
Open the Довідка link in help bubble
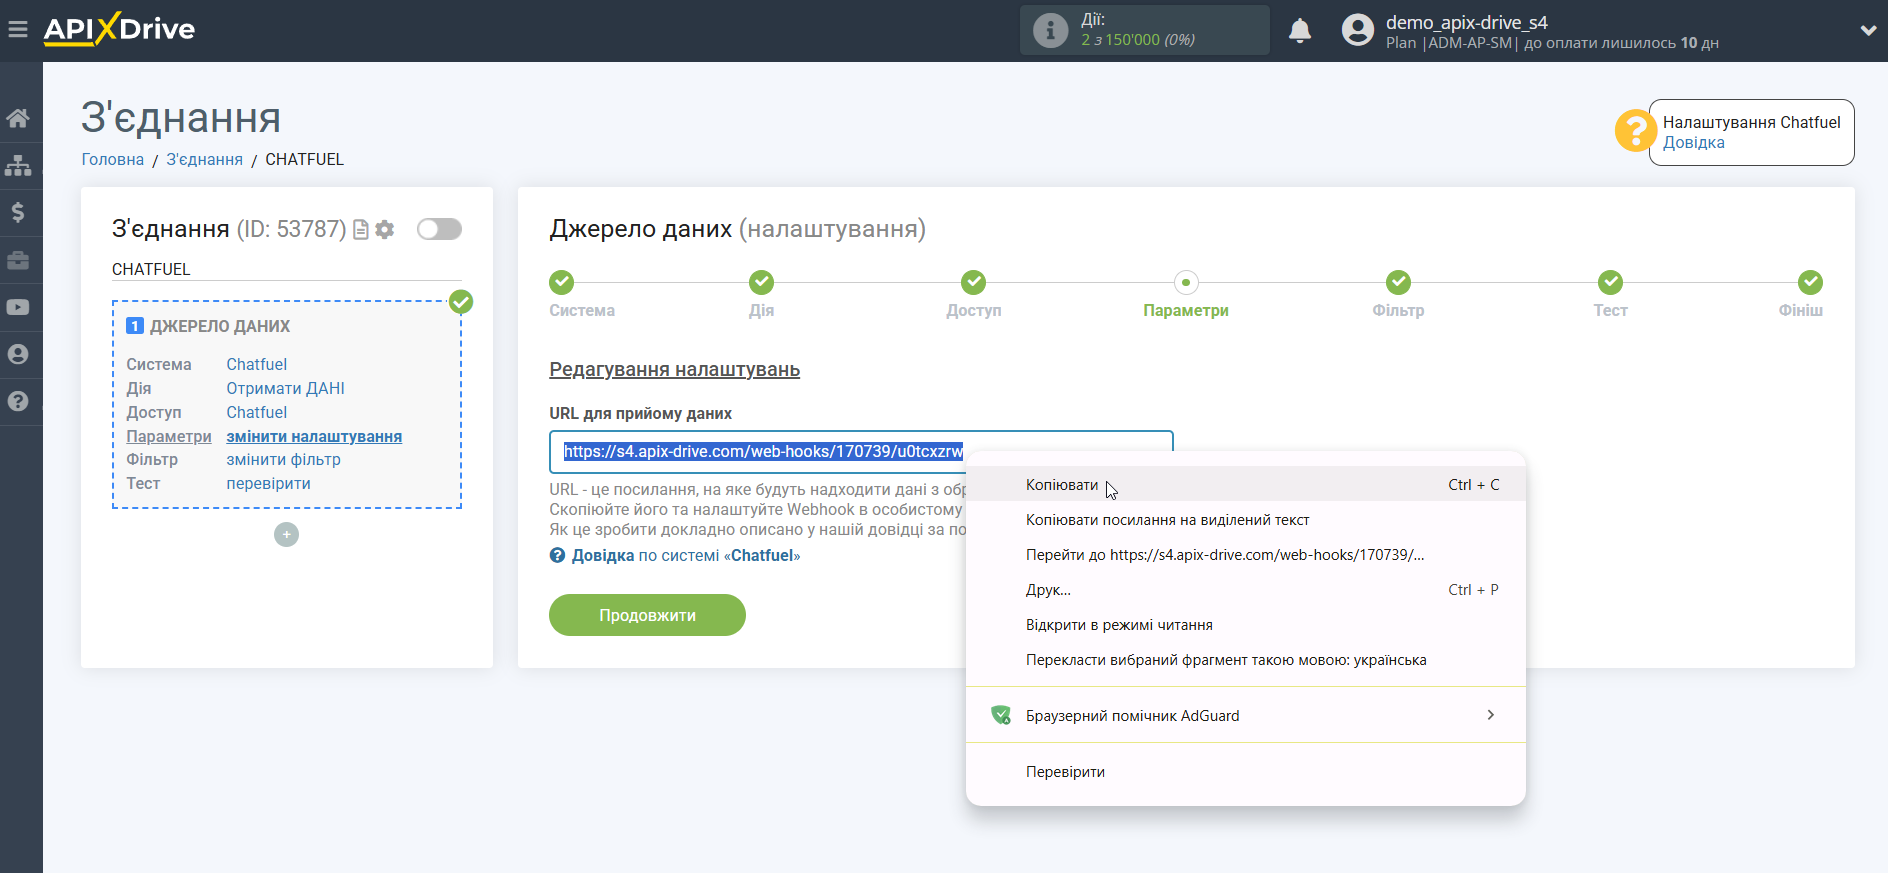[x=1693, y=143]
